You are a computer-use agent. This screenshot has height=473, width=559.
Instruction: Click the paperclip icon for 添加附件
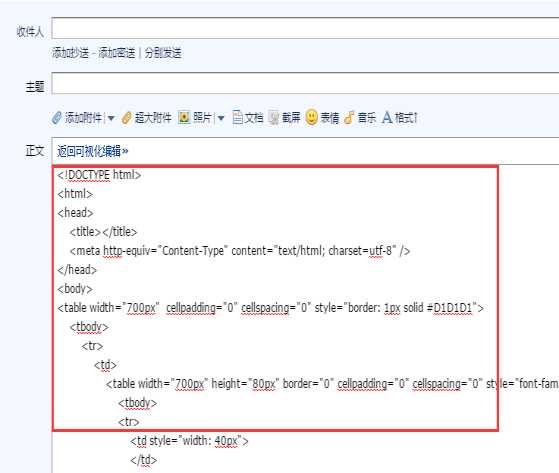tap(57, 118)
